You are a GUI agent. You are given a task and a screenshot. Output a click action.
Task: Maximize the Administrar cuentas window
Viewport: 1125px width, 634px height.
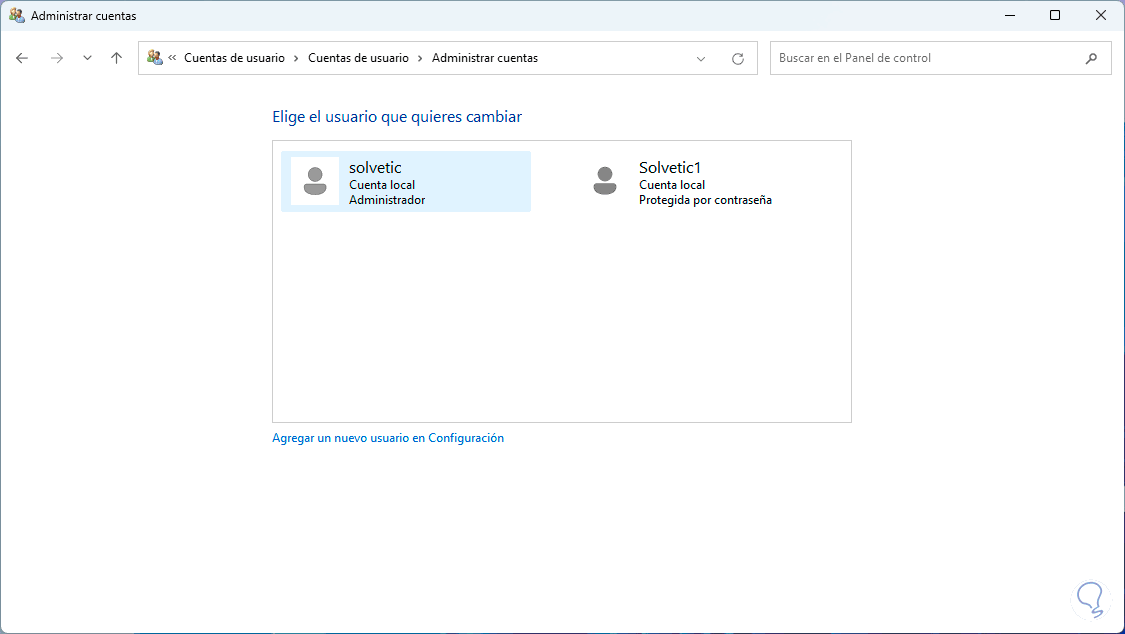point(1055,16)
